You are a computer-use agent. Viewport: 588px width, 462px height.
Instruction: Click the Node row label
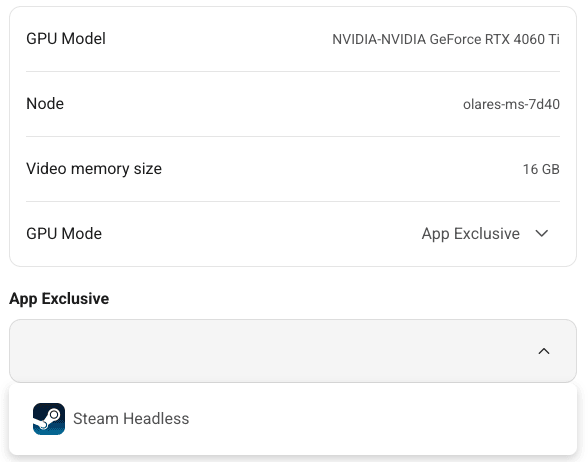[x=45, y=104]
